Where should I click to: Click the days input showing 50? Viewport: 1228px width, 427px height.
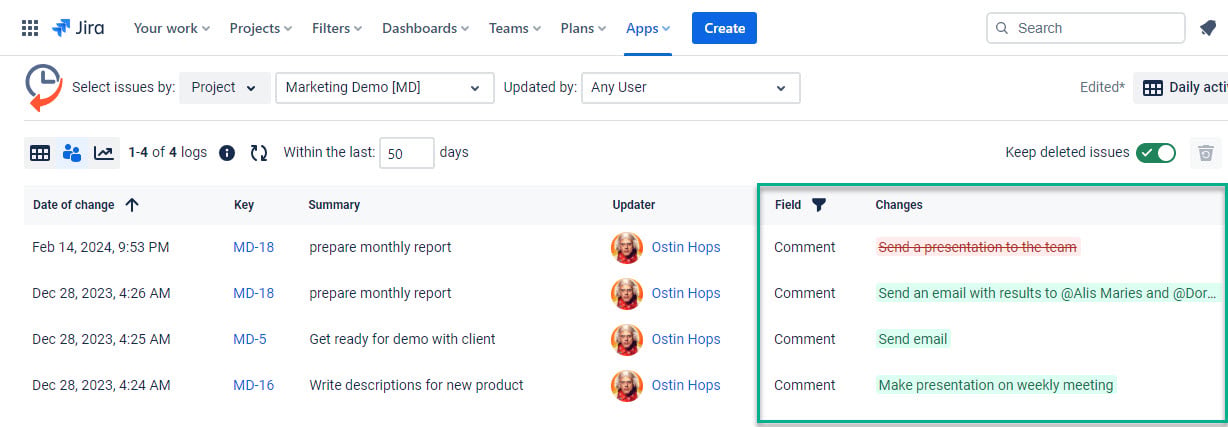(407, 153)
